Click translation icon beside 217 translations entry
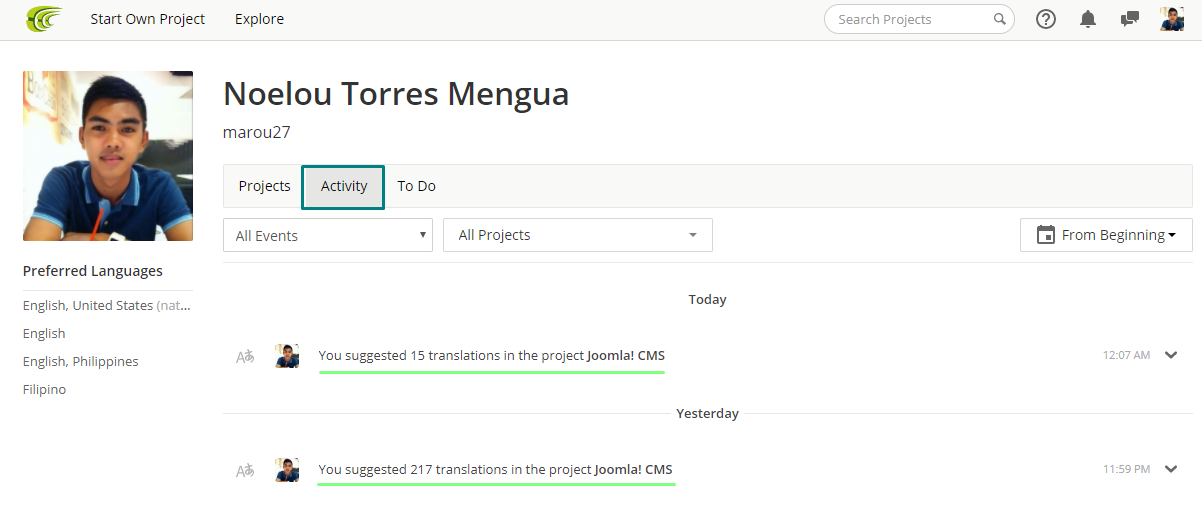Screen dimensions: 1202x510 245,470
